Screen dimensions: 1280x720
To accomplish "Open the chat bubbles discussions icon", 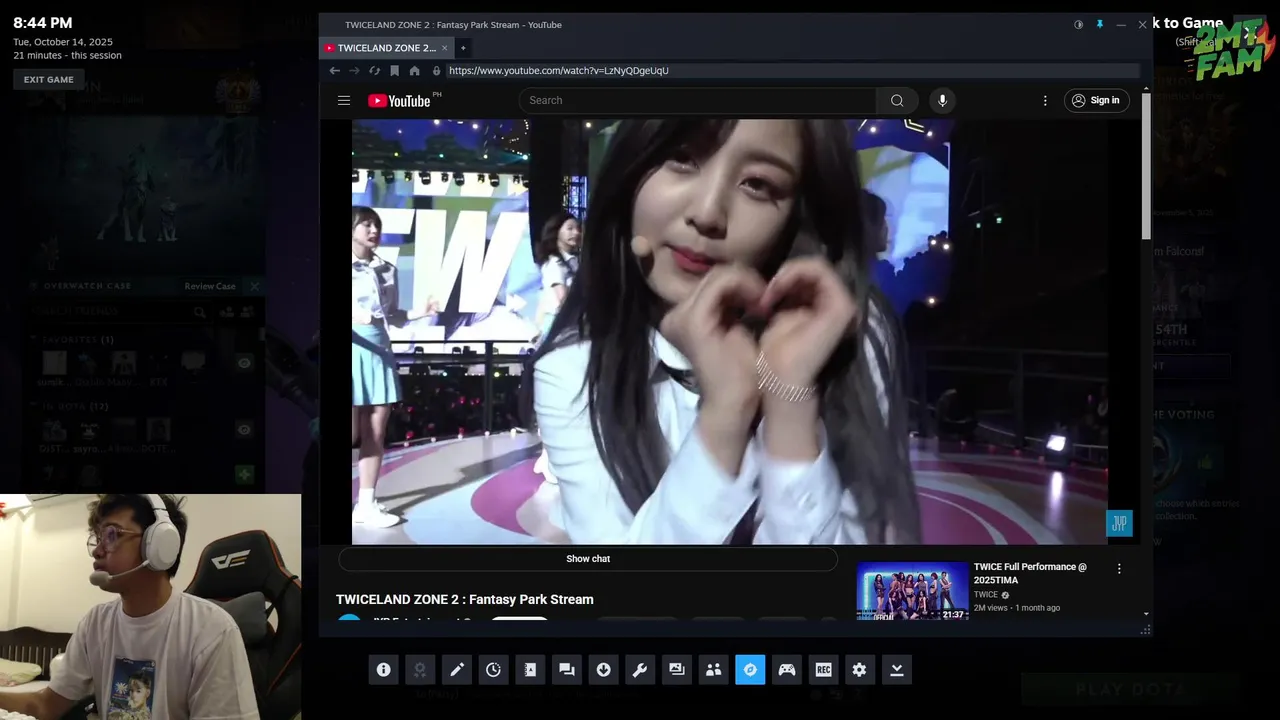I will (567, 670).
